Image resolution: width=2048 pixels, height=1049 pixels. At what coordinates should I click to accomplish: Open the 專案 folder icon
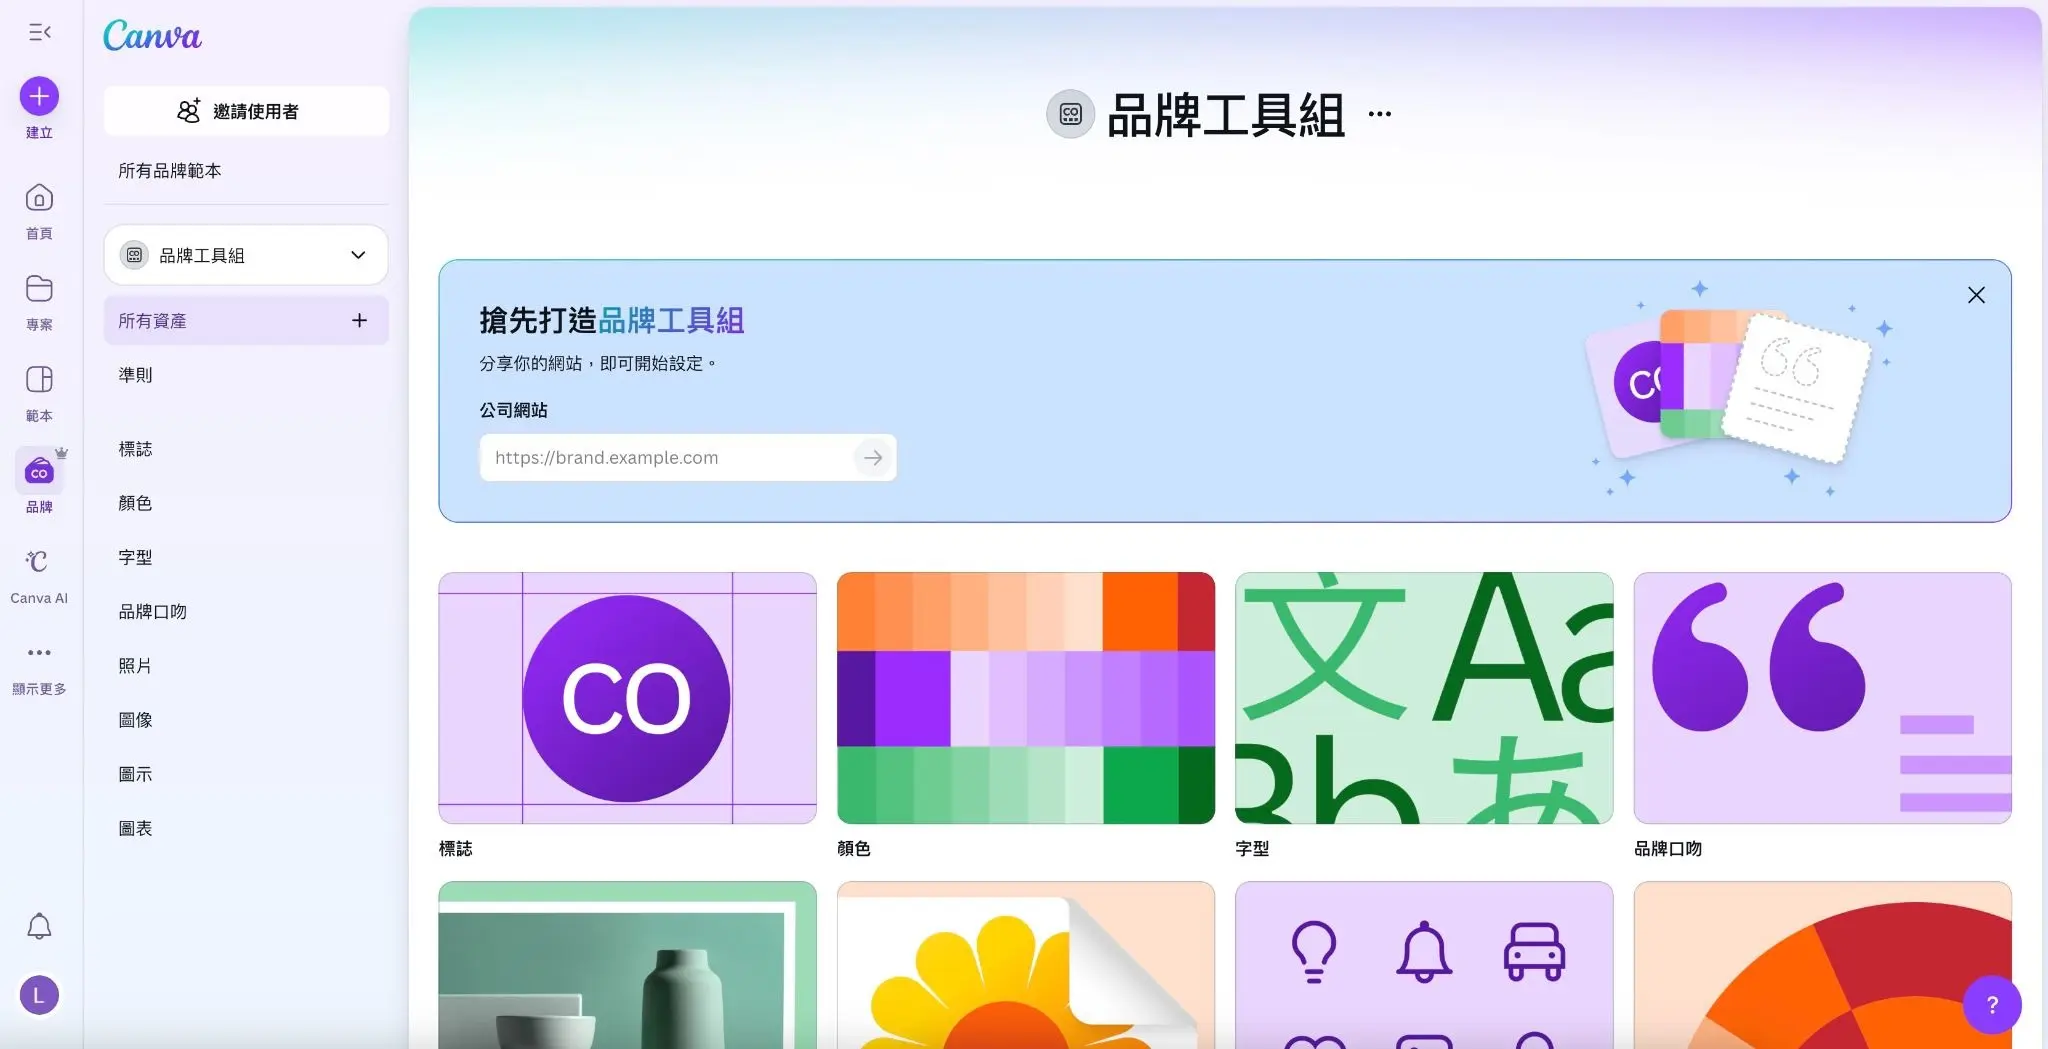pos(39,290)
